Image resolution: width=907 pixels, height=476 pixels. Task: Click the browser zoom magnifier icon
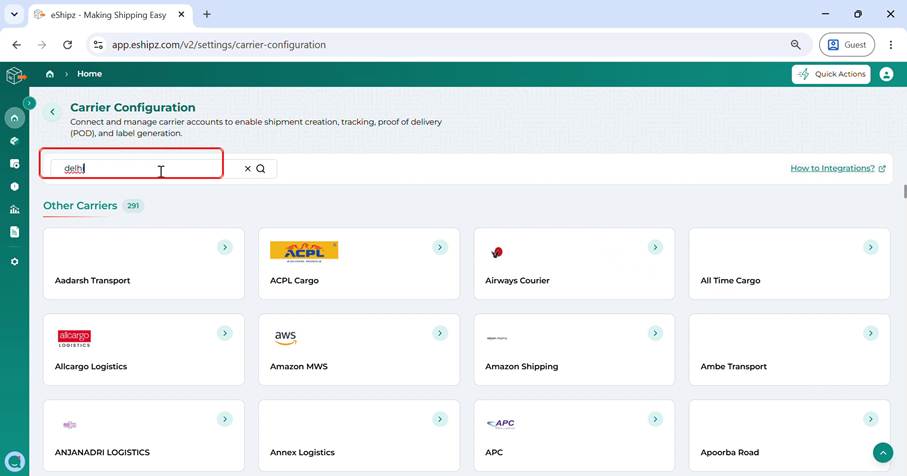click(x=796, y=45)
